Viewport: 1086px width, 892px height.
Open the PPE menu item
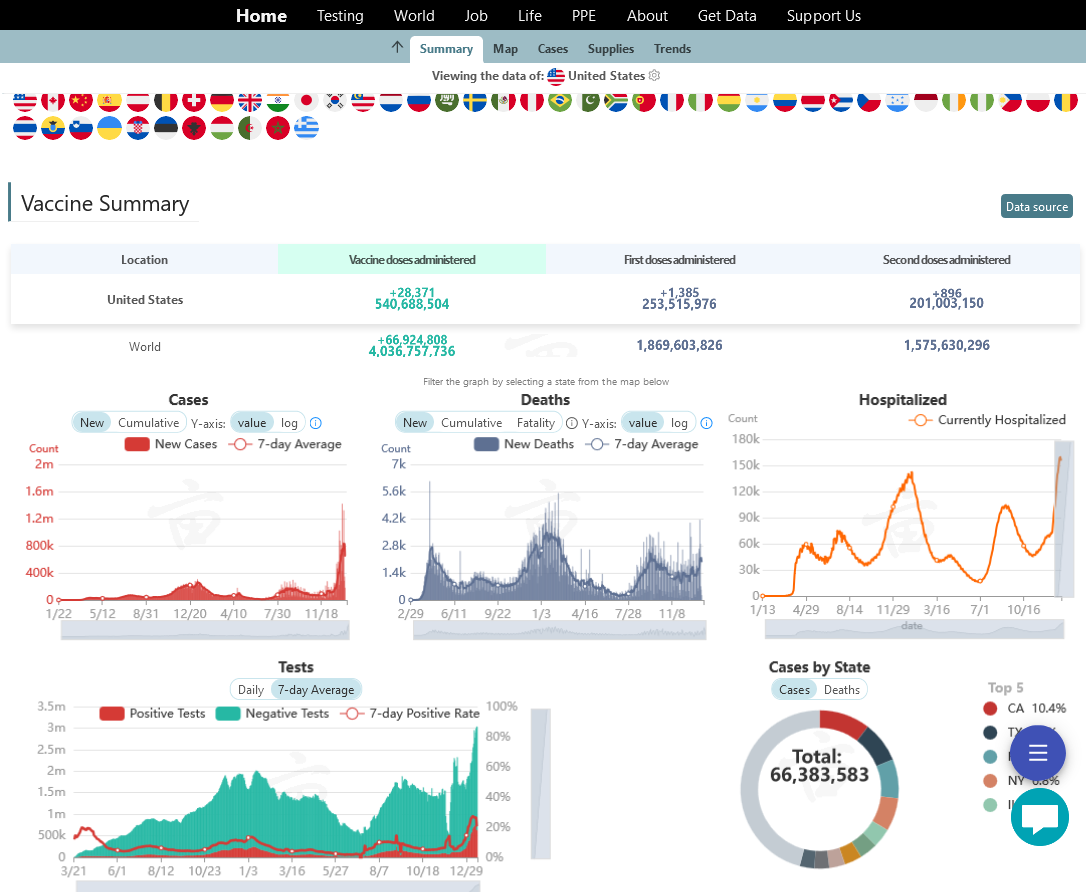(x=584, y=16)
